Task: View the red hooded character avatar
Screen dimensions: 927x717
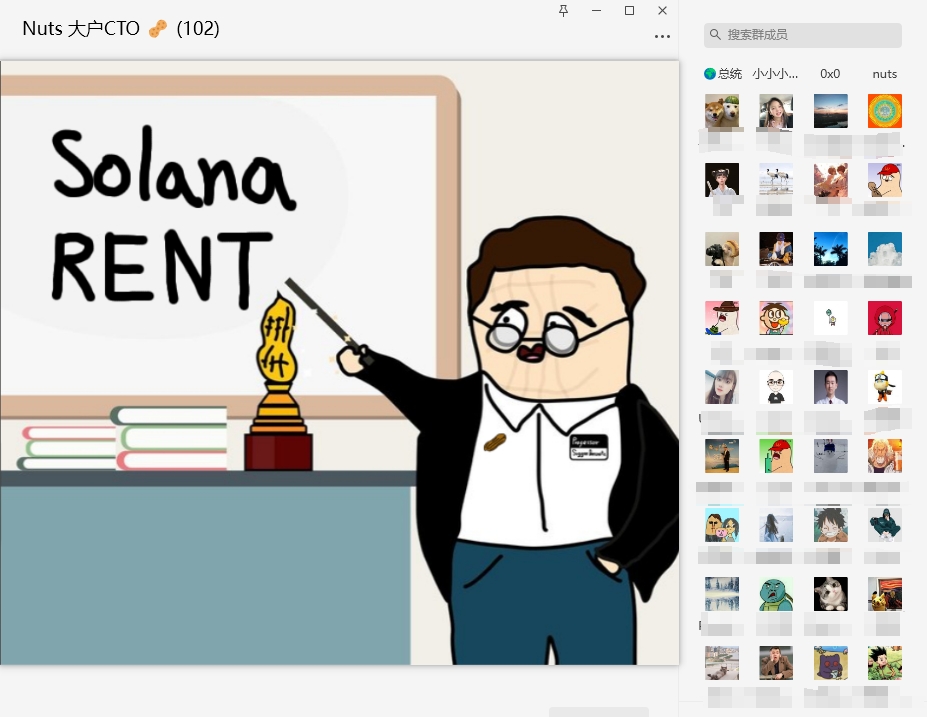Action: pyautogui.click(x=885, y=318)
